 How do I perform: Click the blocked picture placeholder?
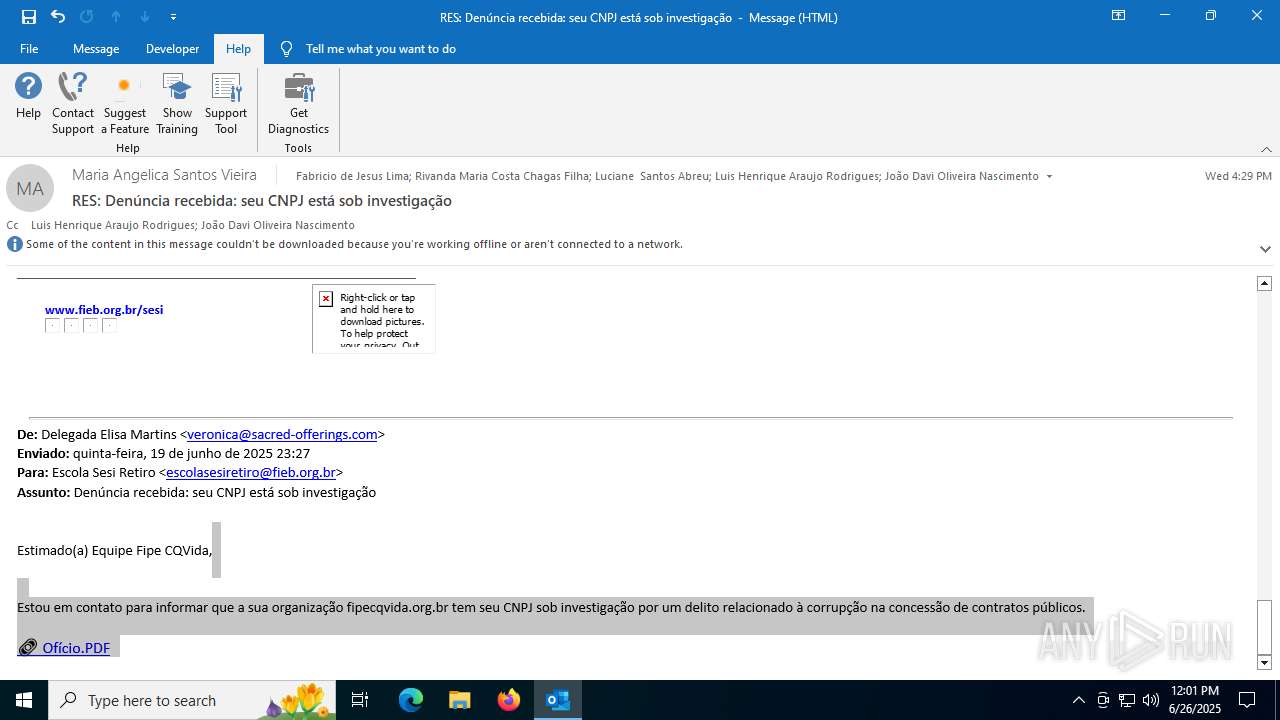pyautogui.click(x=373, y=319)
